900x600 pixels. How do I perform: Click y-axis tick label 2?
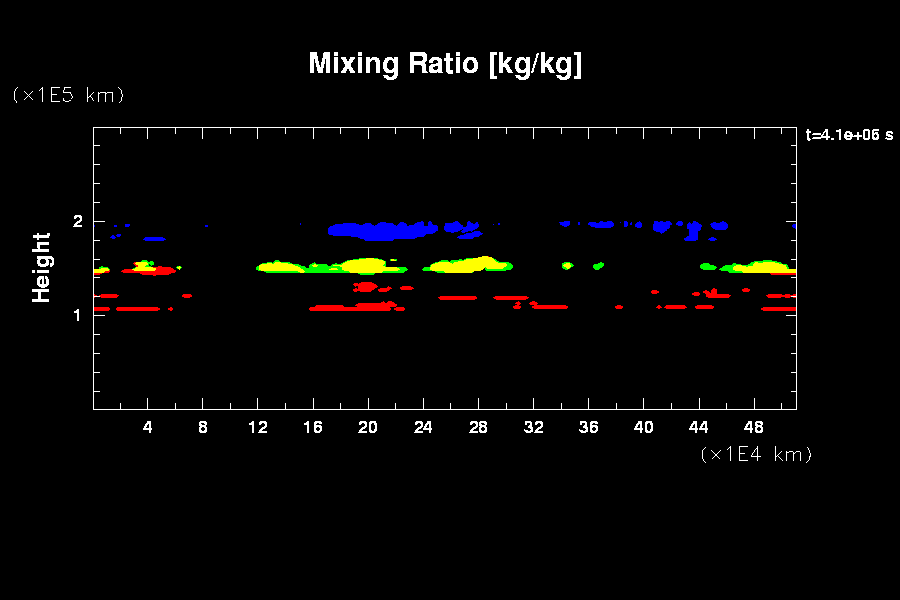click(x=78, y=222)
